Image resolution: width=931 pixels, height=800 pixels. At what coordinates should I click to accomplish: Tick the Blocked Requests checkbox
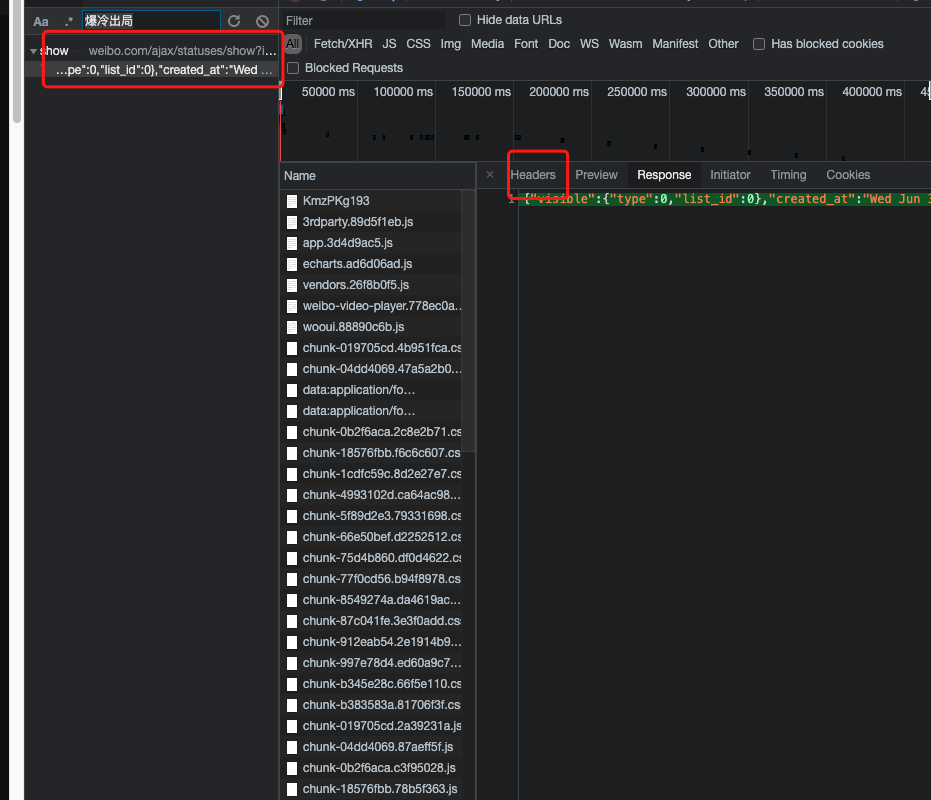[x=293, y=68]
